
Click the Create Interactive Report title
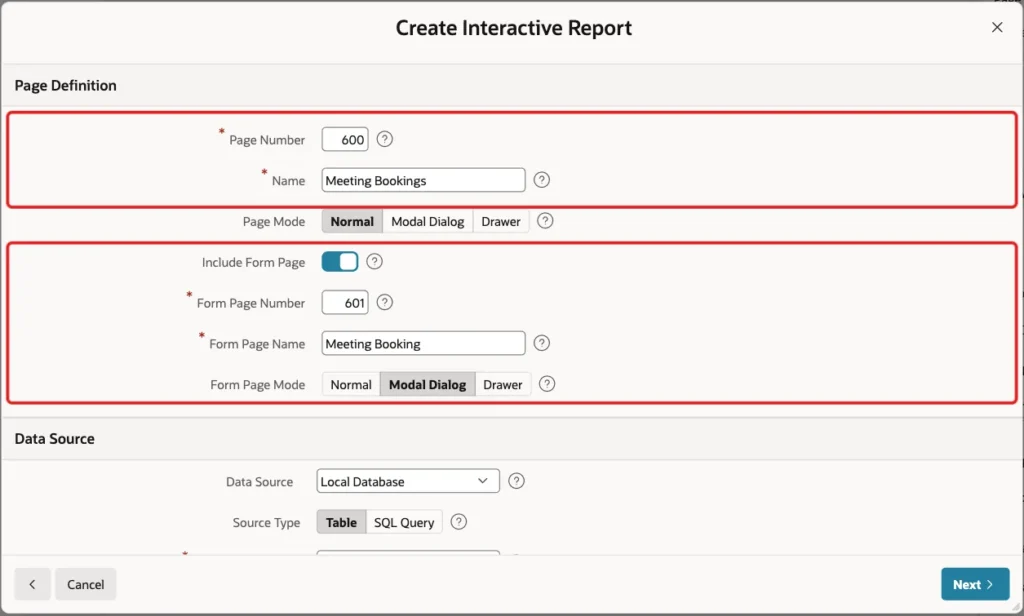tap(514, 28)
